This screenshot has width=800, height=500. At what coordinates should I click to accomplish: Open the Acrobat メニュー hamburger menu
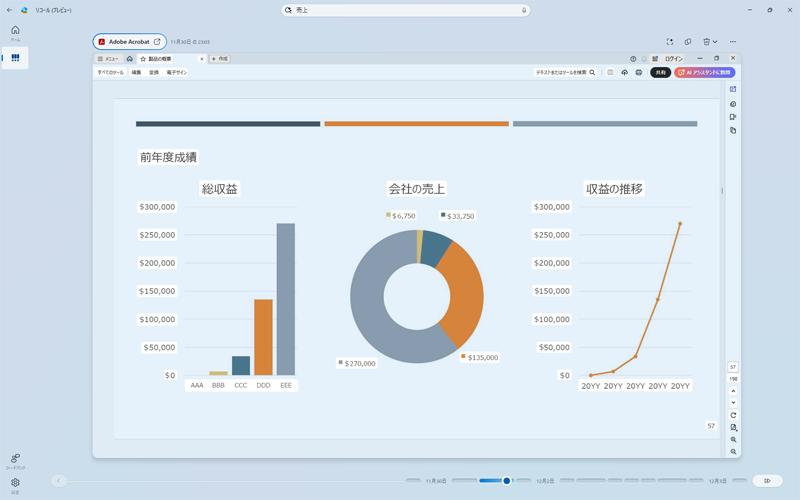(x=108, y=59)
